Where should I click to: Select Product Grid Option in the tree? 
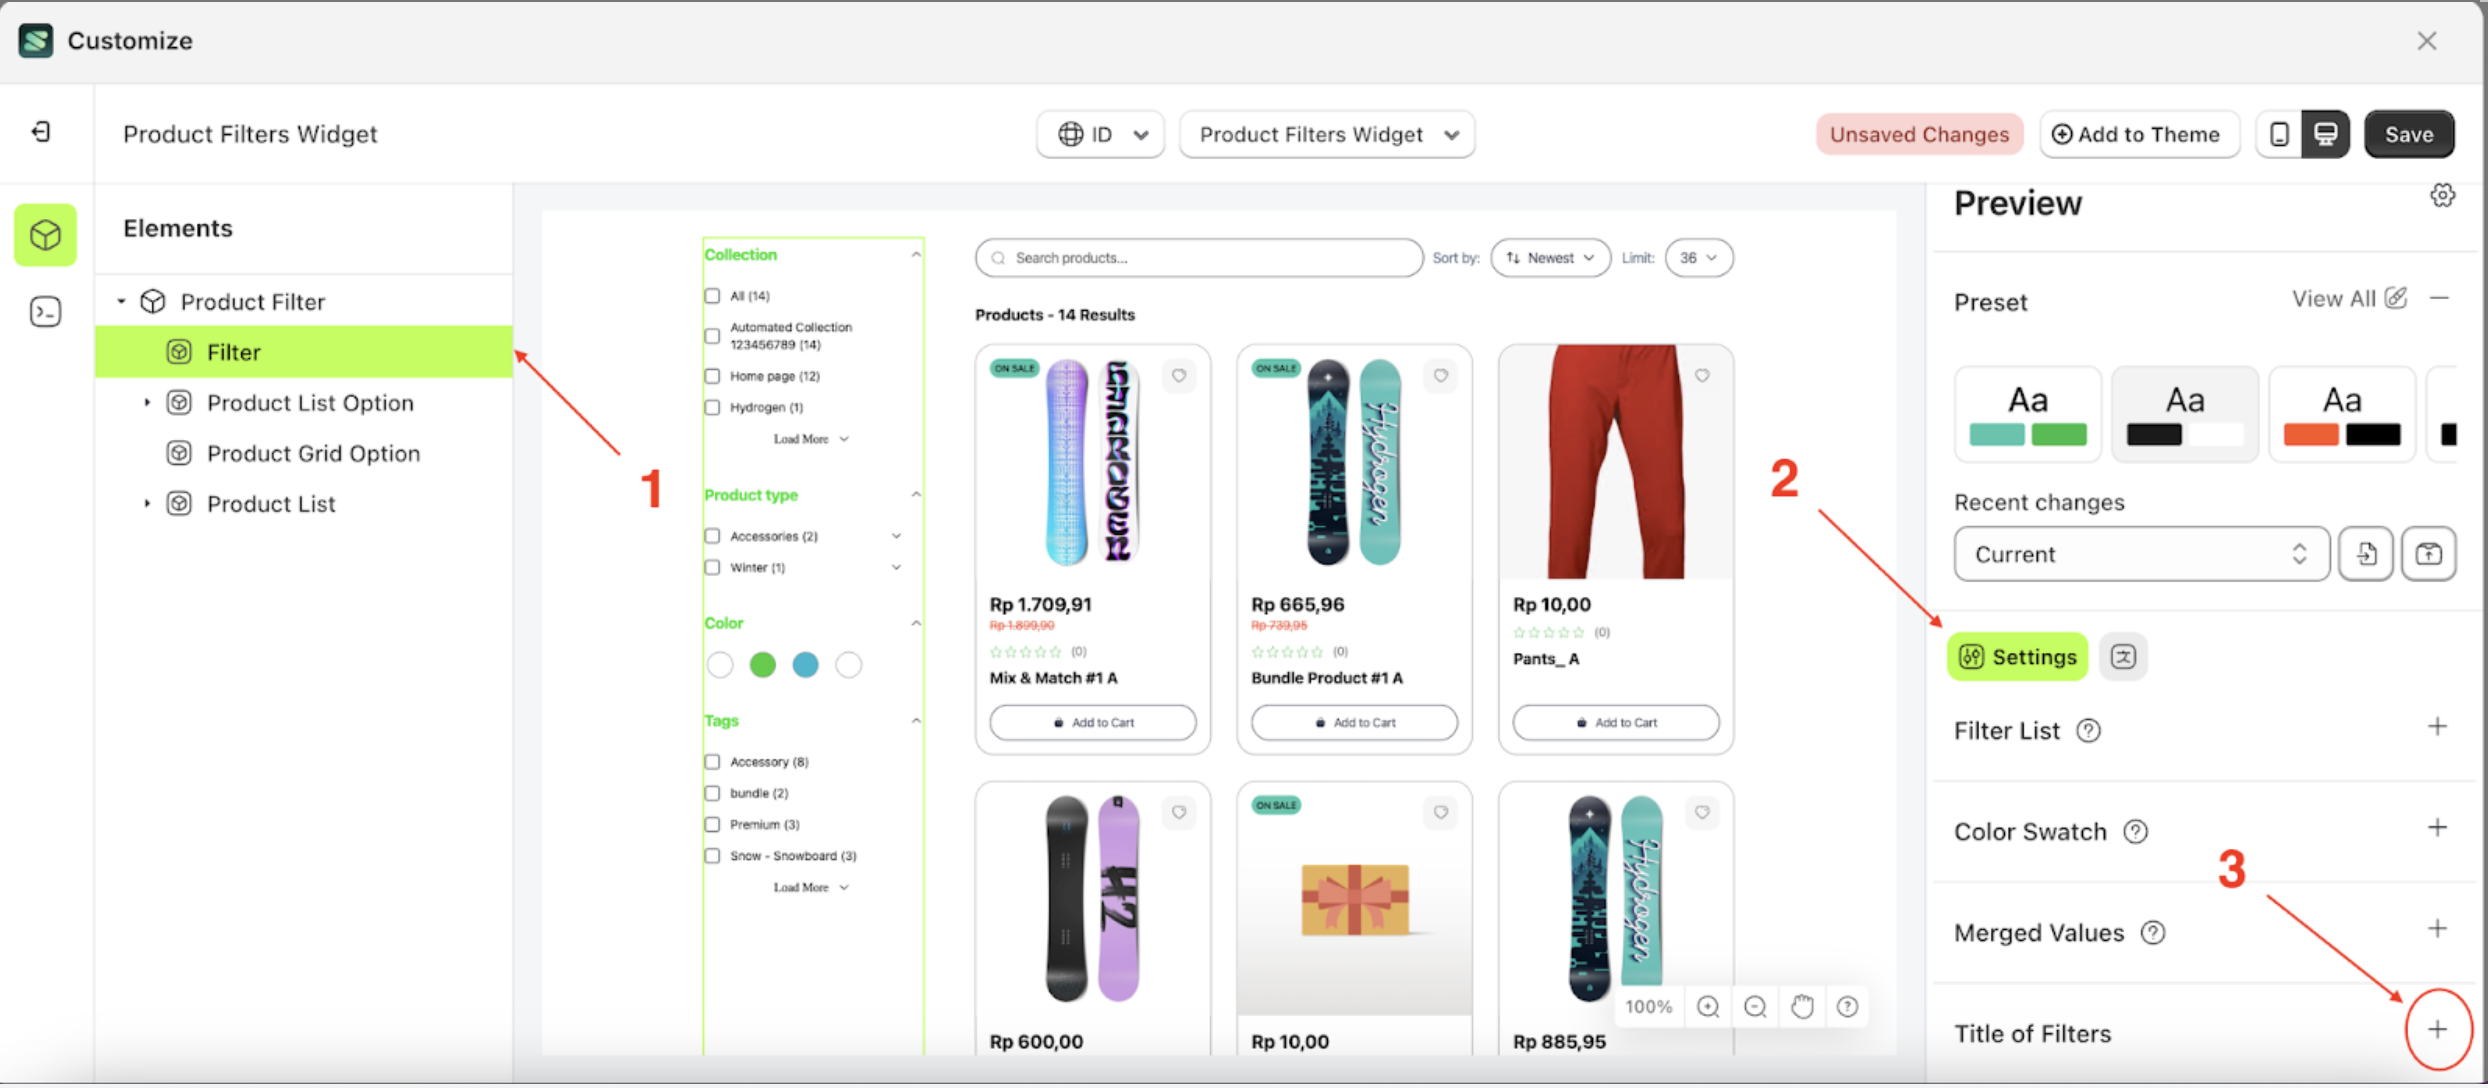pos(312,453)
